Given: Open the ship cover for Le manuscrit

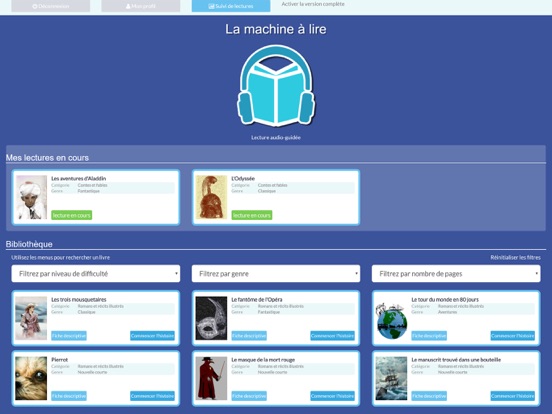Looking at the screenshot, I should click(391, 378).
